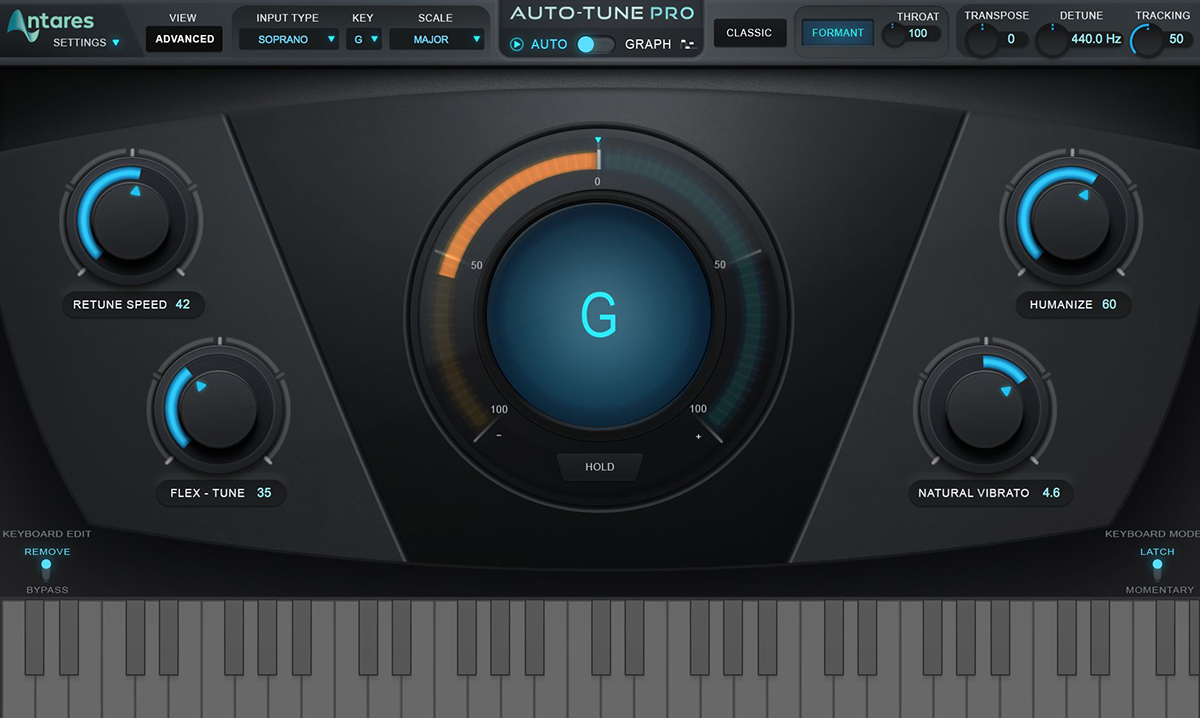1200x718 pixels.
Task: Click the Humanize knob
Action: pos(1070,219)
